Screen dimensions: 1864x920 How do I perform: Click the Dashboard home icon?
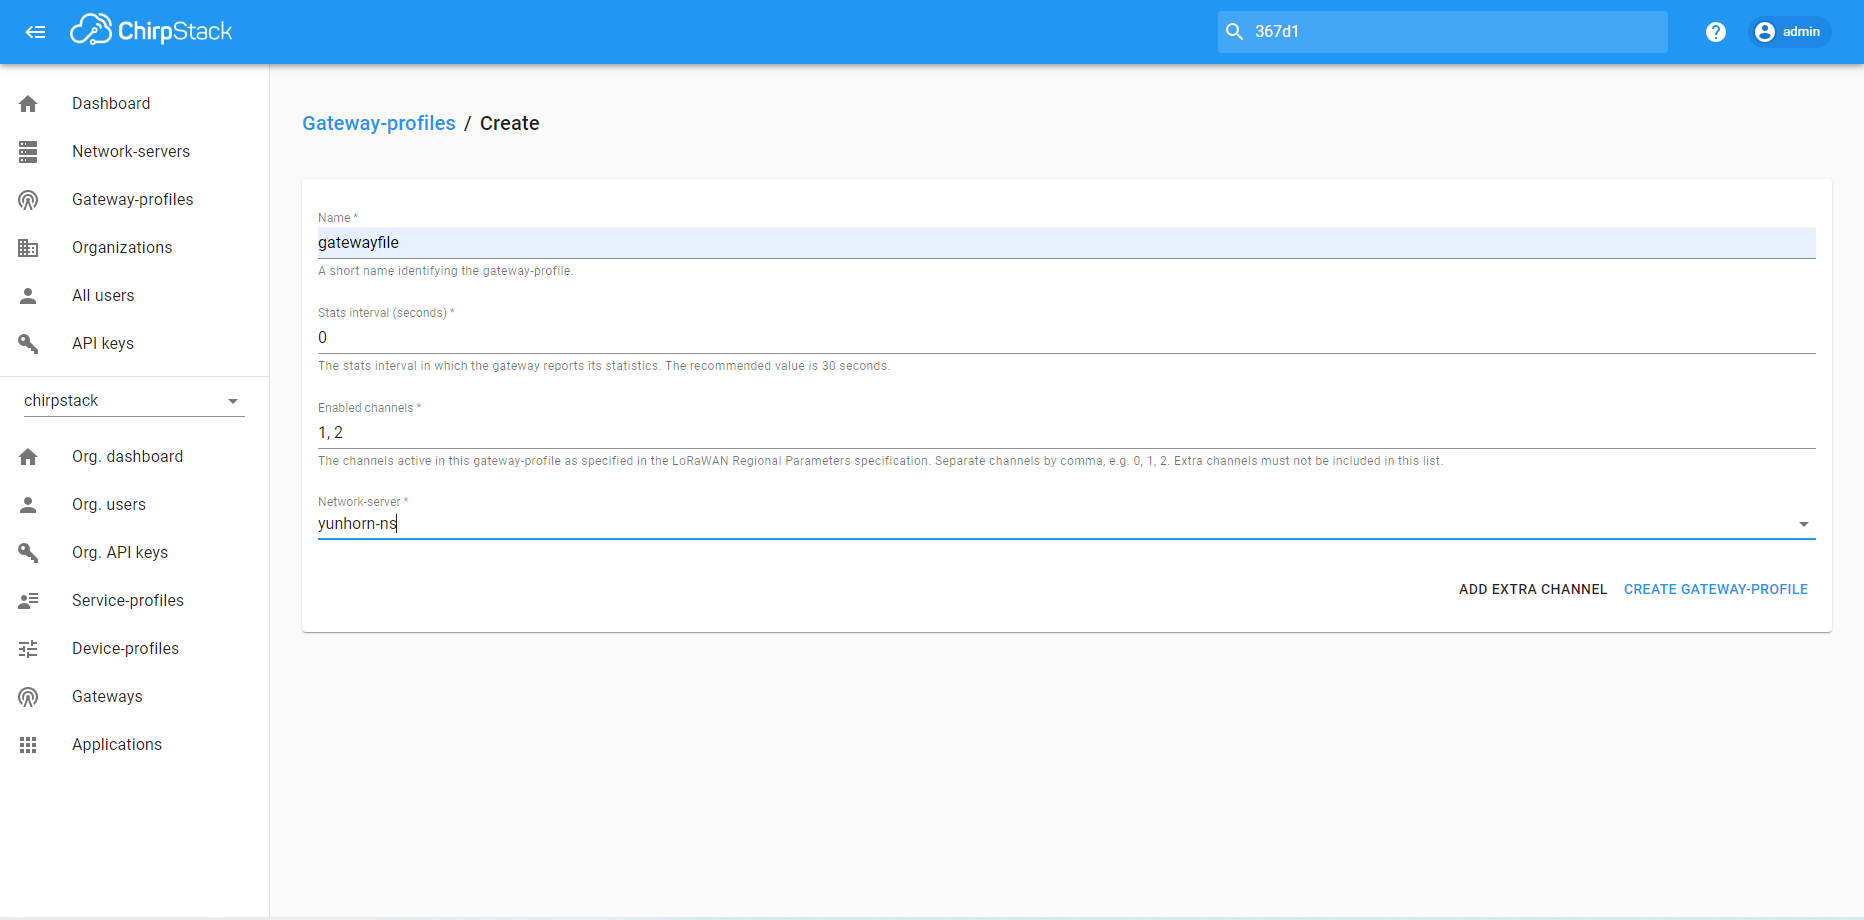coord(28,104)
